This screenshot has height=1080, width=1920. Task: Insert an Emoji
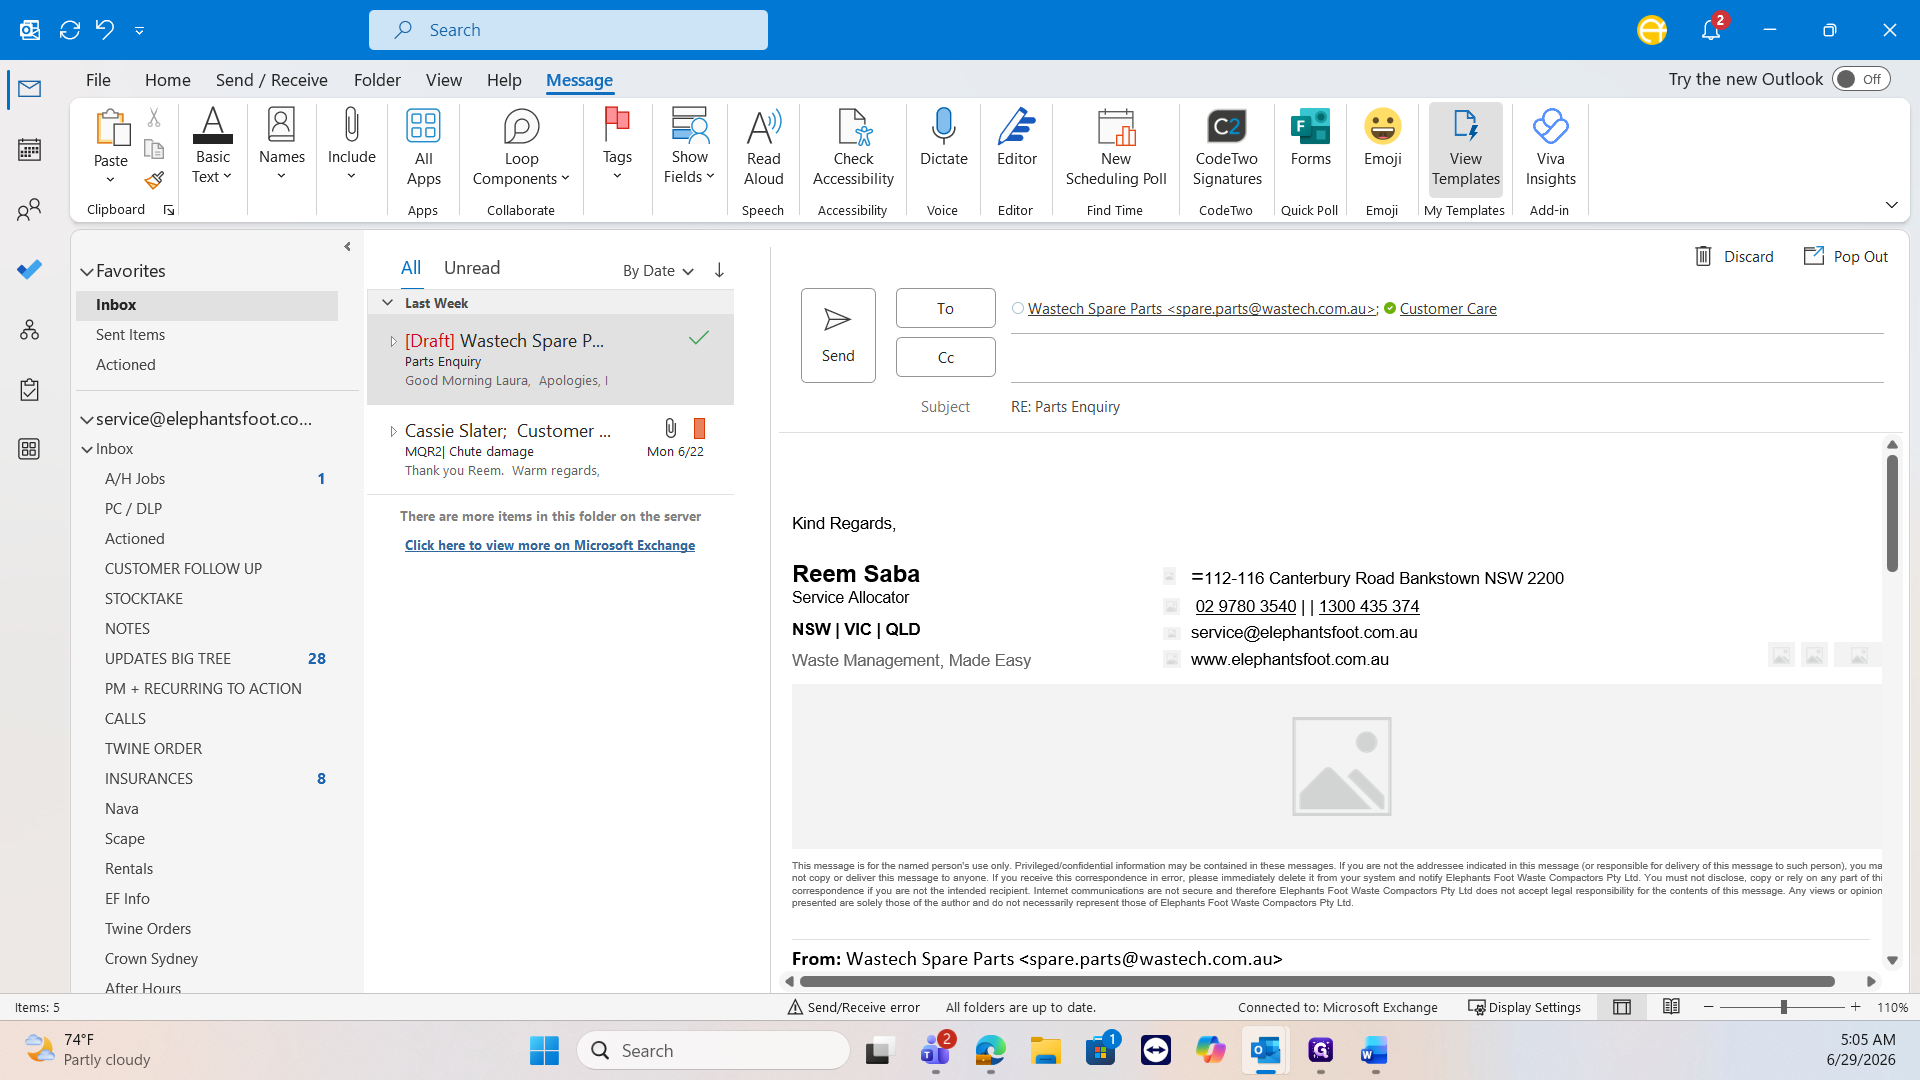click(1383, 138)
